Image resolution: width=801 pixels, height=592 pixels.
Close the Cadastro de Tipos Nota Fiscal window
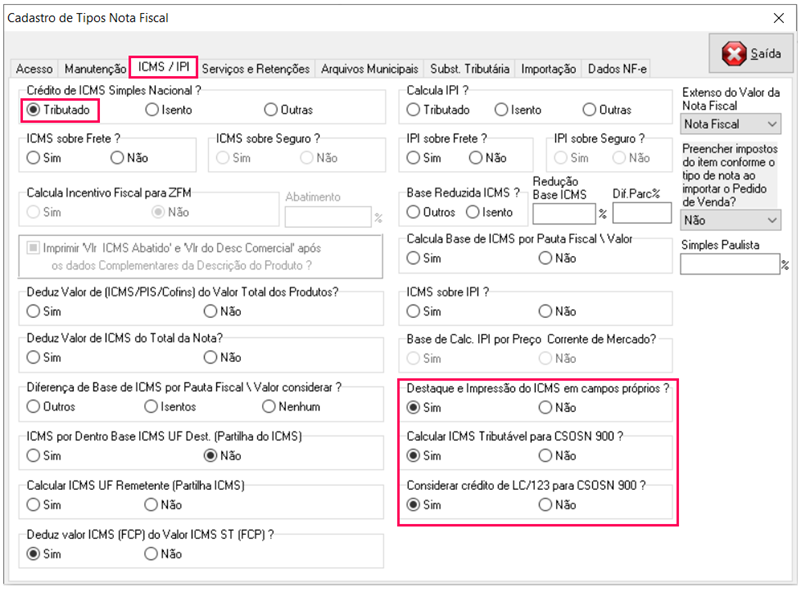pos(778,17)
